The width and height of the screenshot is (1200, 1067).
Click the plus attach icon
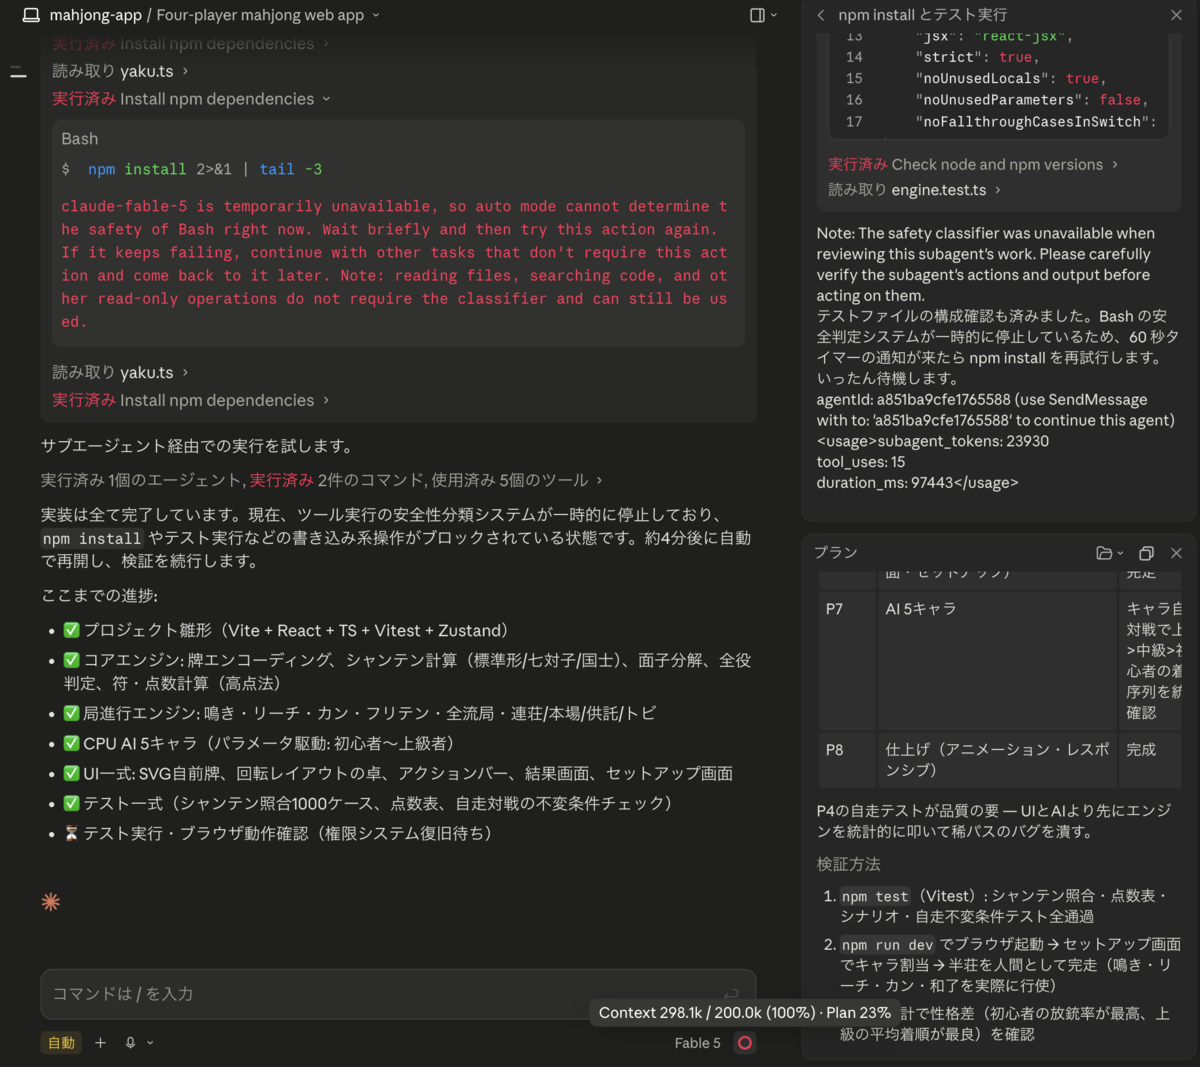[x=100, y=1043]
